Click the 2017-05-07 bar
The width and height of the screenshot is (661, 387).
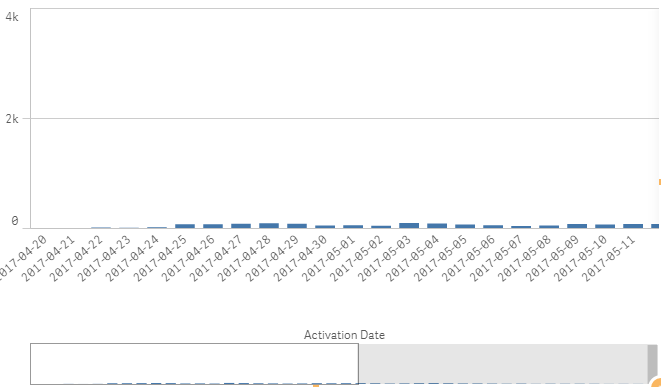tap(521, 227)
